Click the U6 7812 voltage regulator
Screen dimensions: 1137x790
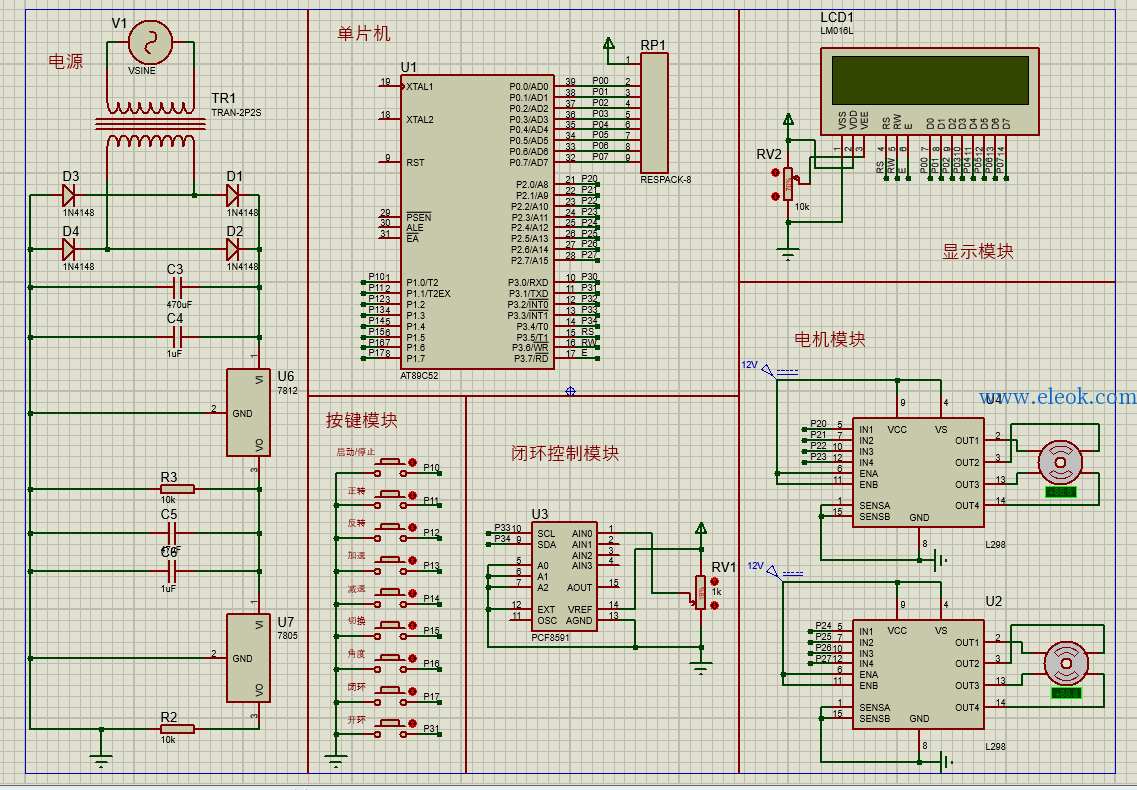click(248, 412)
